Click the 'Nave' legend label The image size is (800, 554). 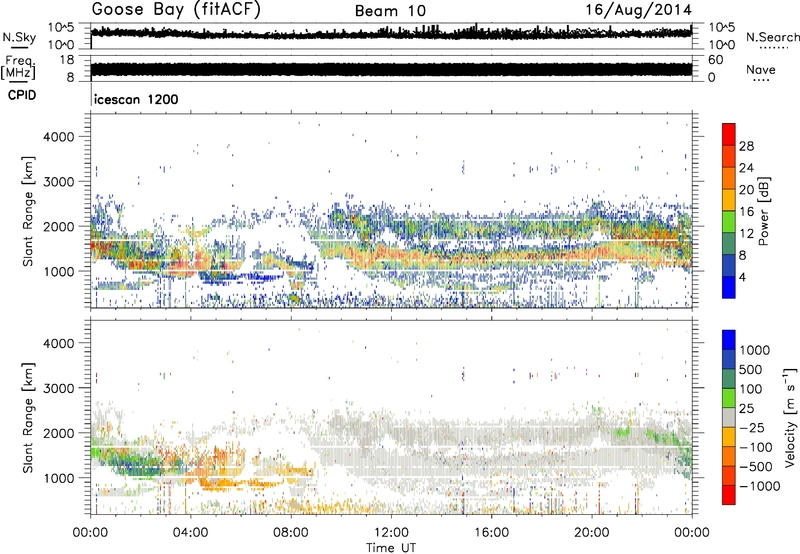pos(761,69)
